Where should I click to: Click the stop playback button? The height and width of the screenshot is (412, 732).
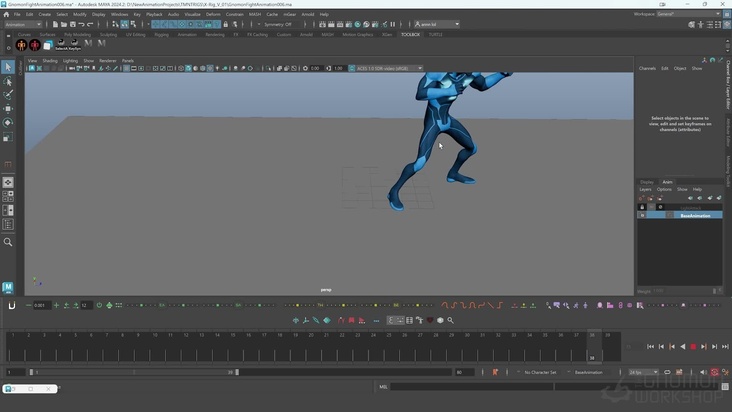coord(694,346)
